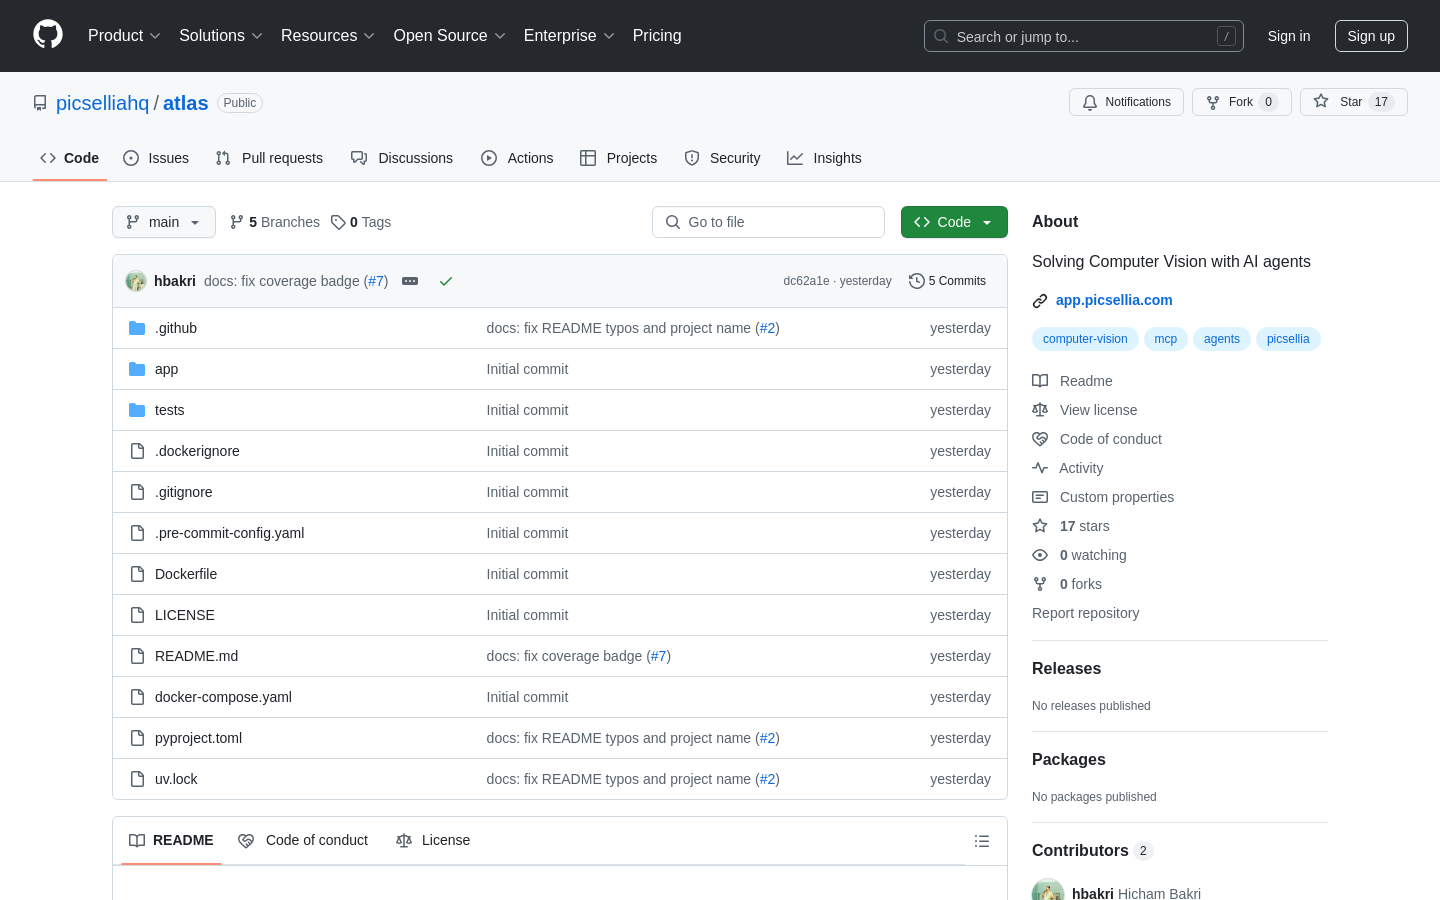Open the pyproject.toml file
This screenshot has height=900, width=1440.
[x=198, y=738]
